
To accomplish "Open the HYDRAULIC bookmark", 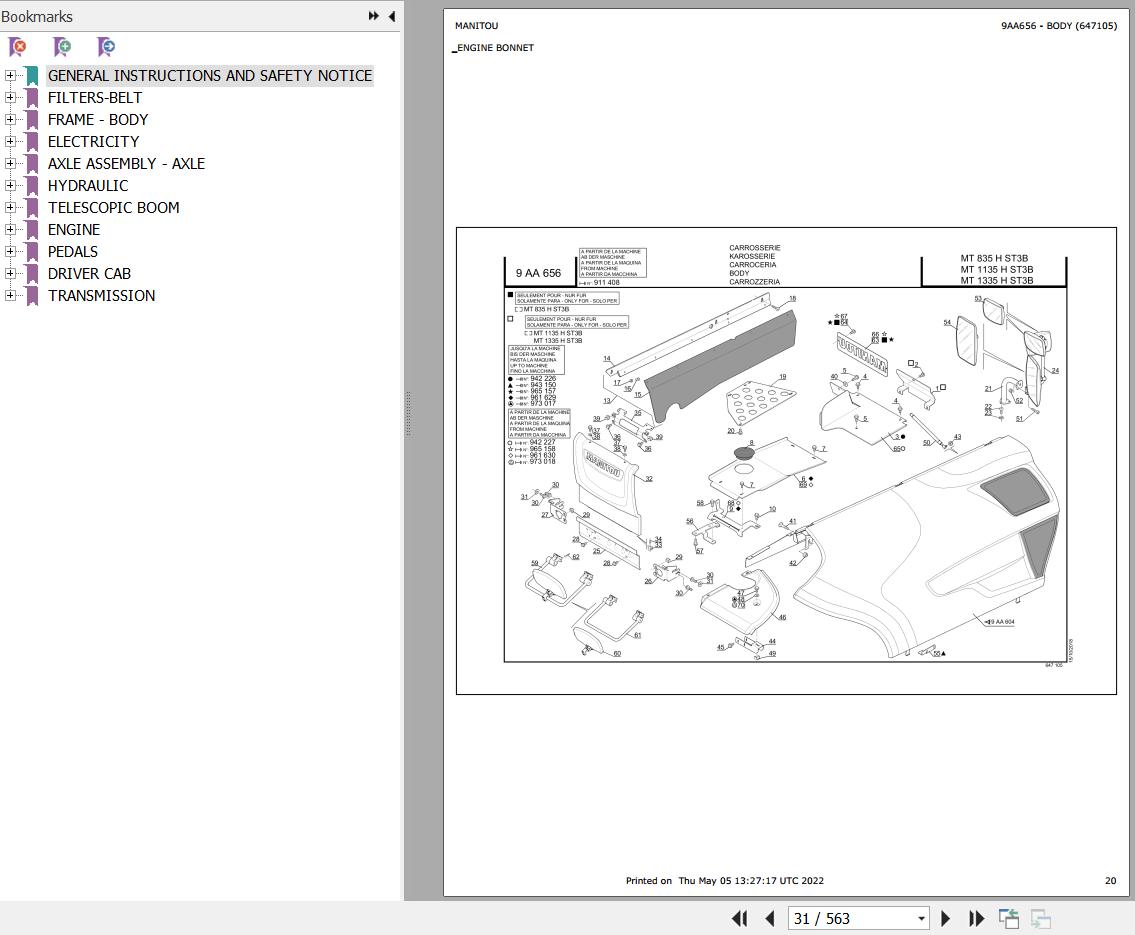I will (88, 186).
